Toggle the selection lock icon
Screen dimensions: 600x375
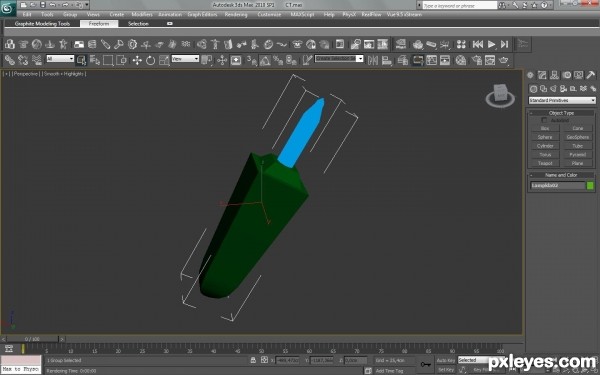click(x=253, y=360)
